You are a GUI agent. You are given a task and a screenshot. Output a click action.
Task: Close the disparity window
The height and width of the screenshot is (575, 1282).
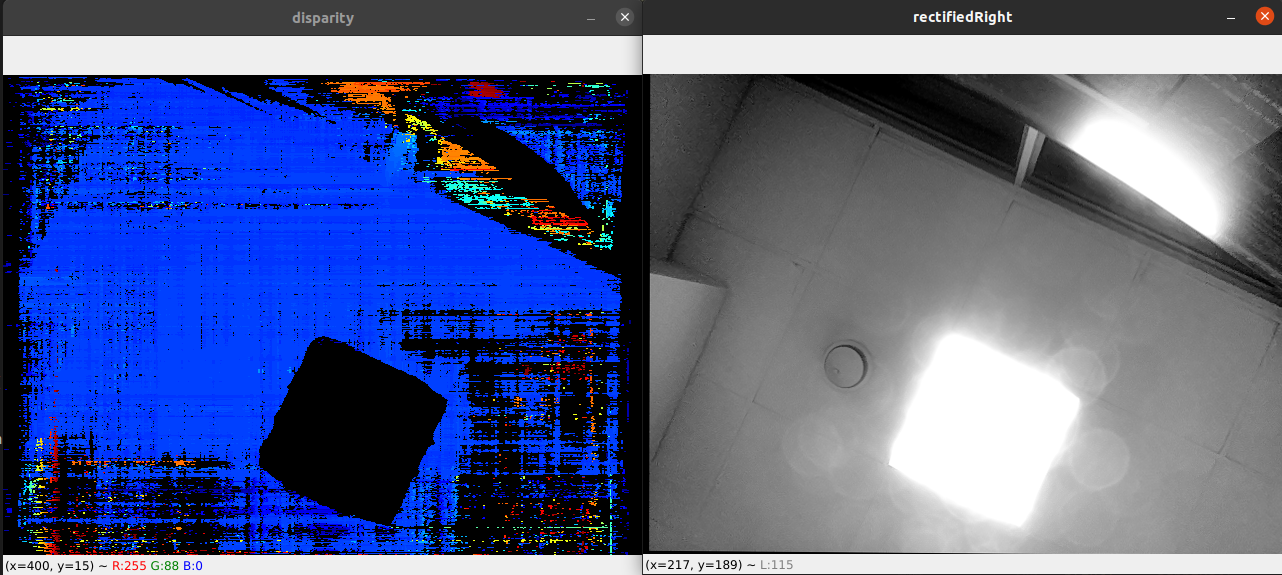coord(625,17)
